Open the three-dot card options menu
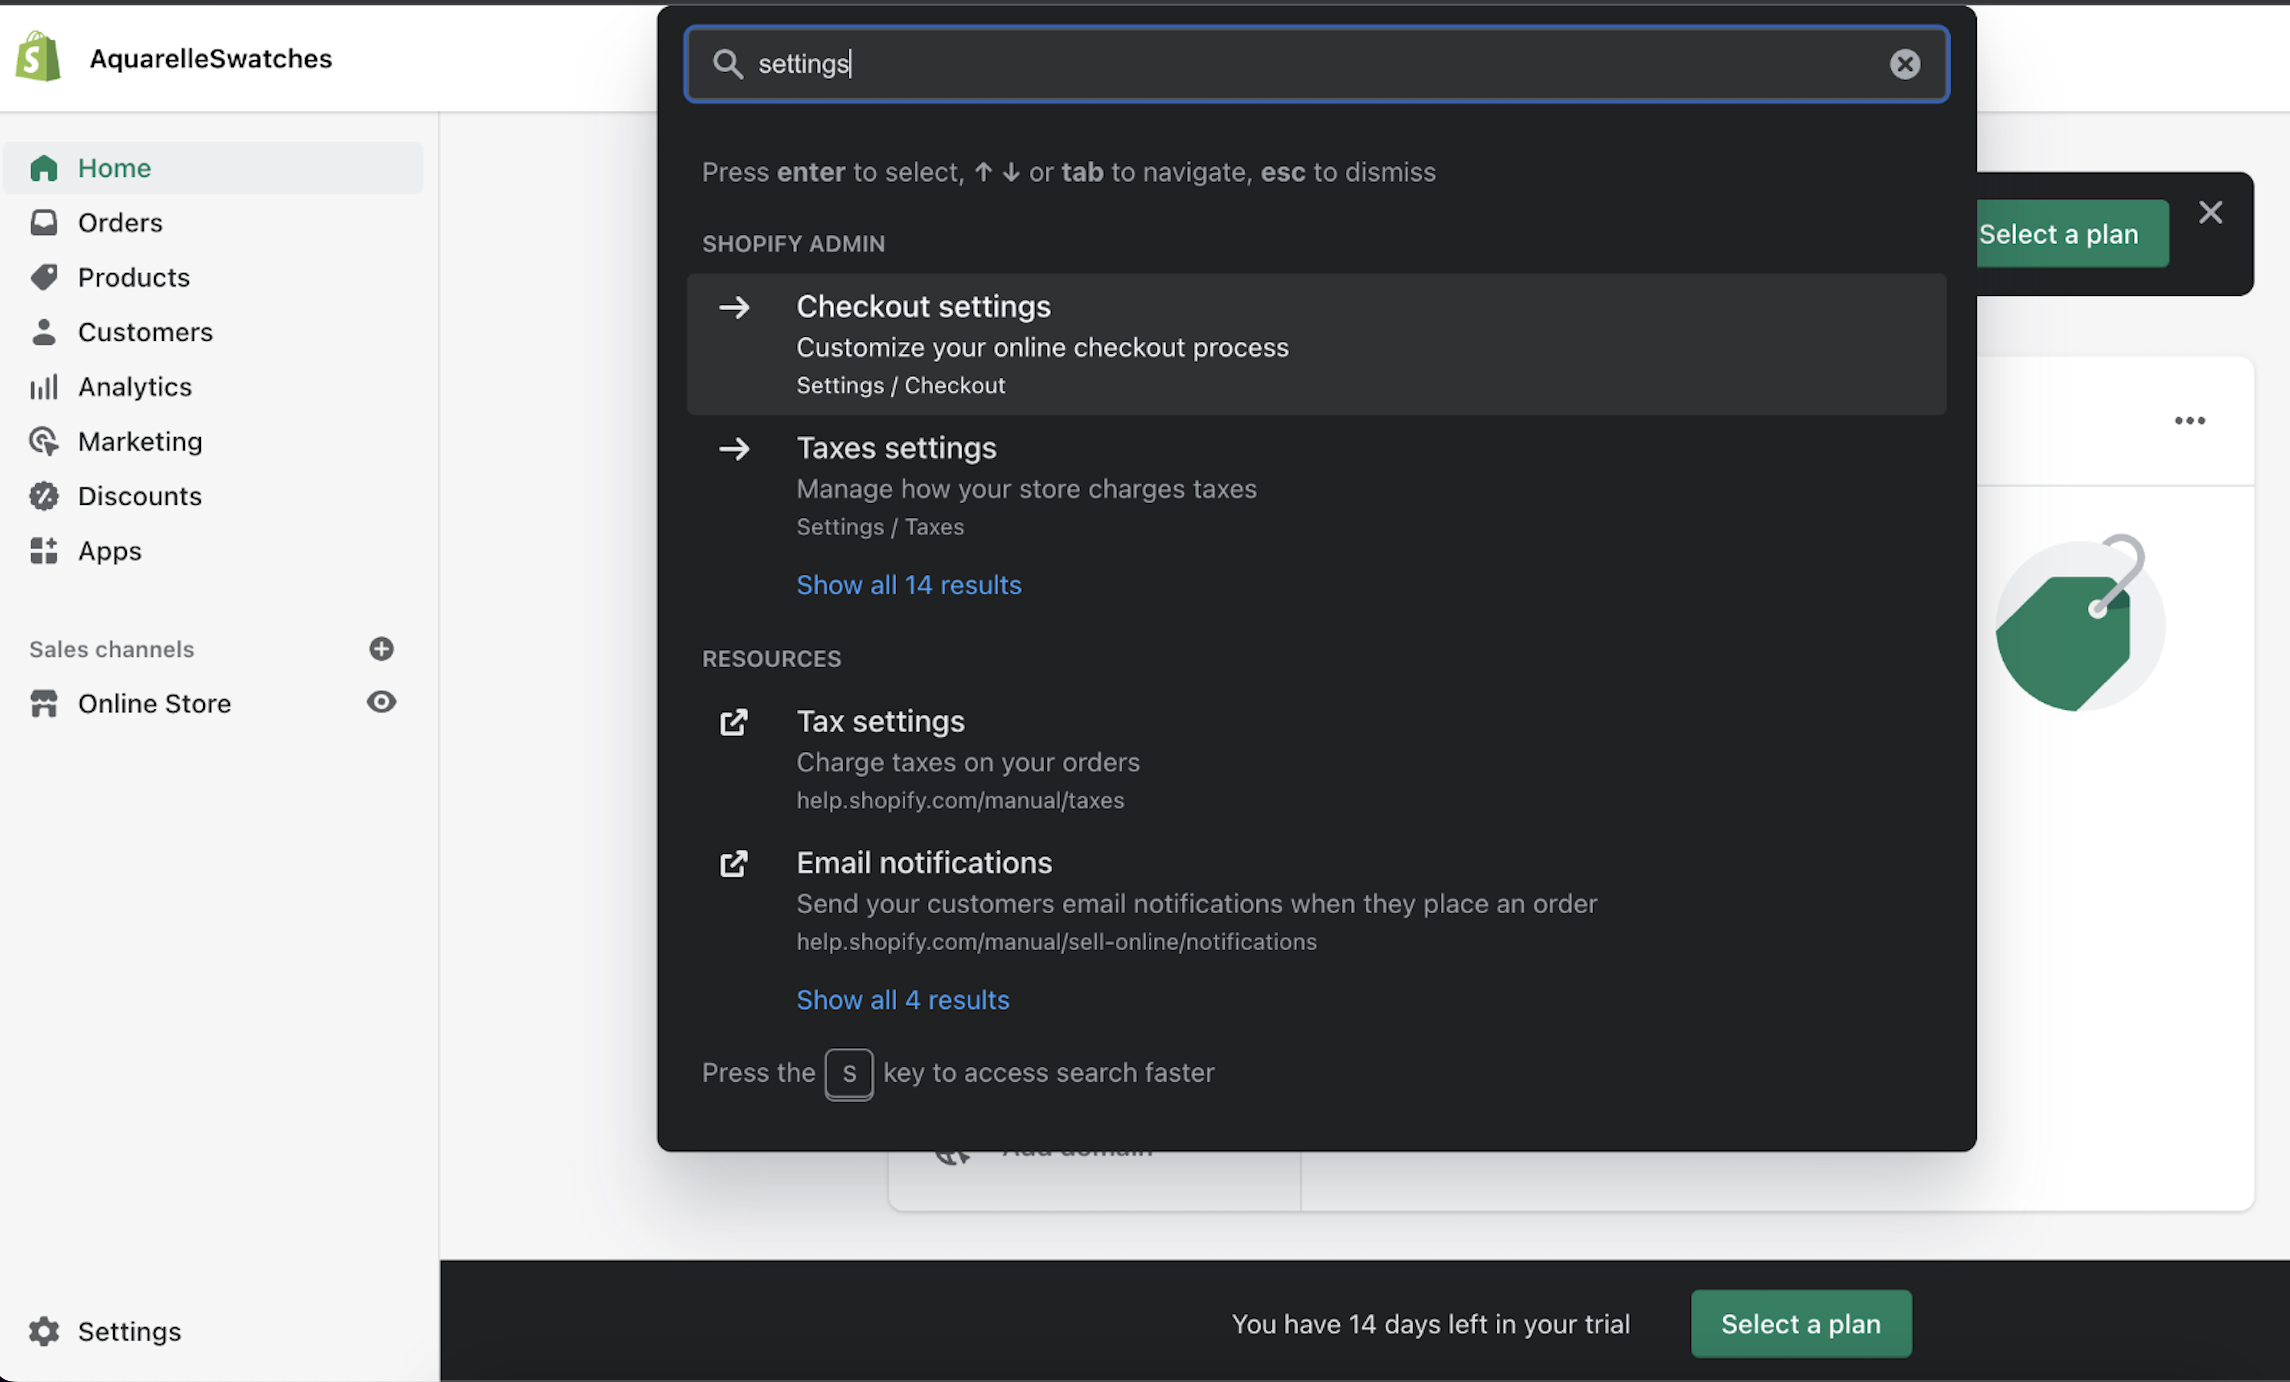2290x1382 pixels. coord(2189,421)
